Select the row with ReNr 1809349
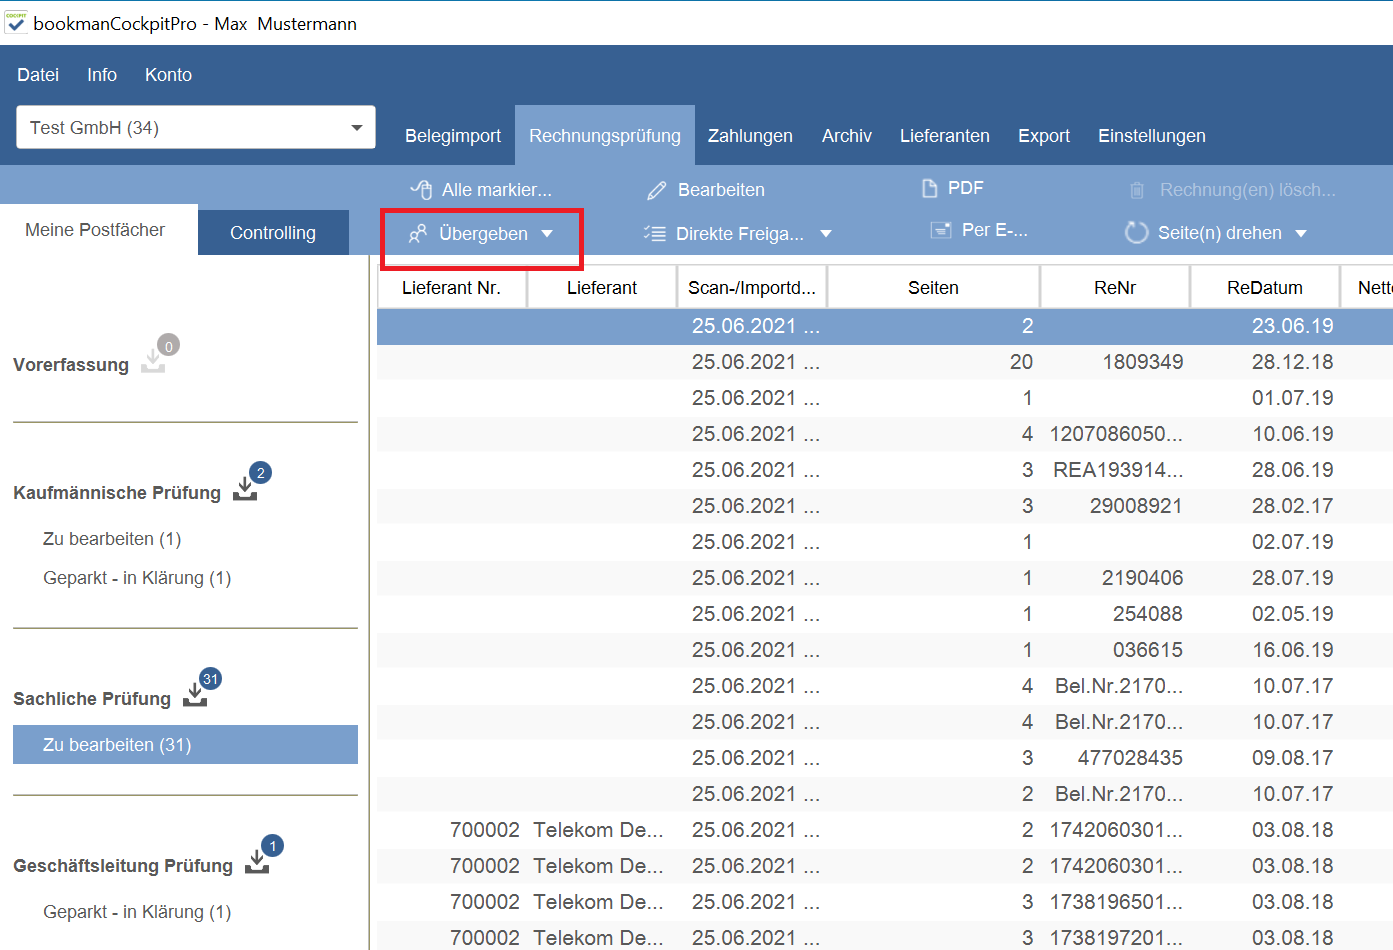The width and height of the screenshot is (1393, 950). (885, 362)
